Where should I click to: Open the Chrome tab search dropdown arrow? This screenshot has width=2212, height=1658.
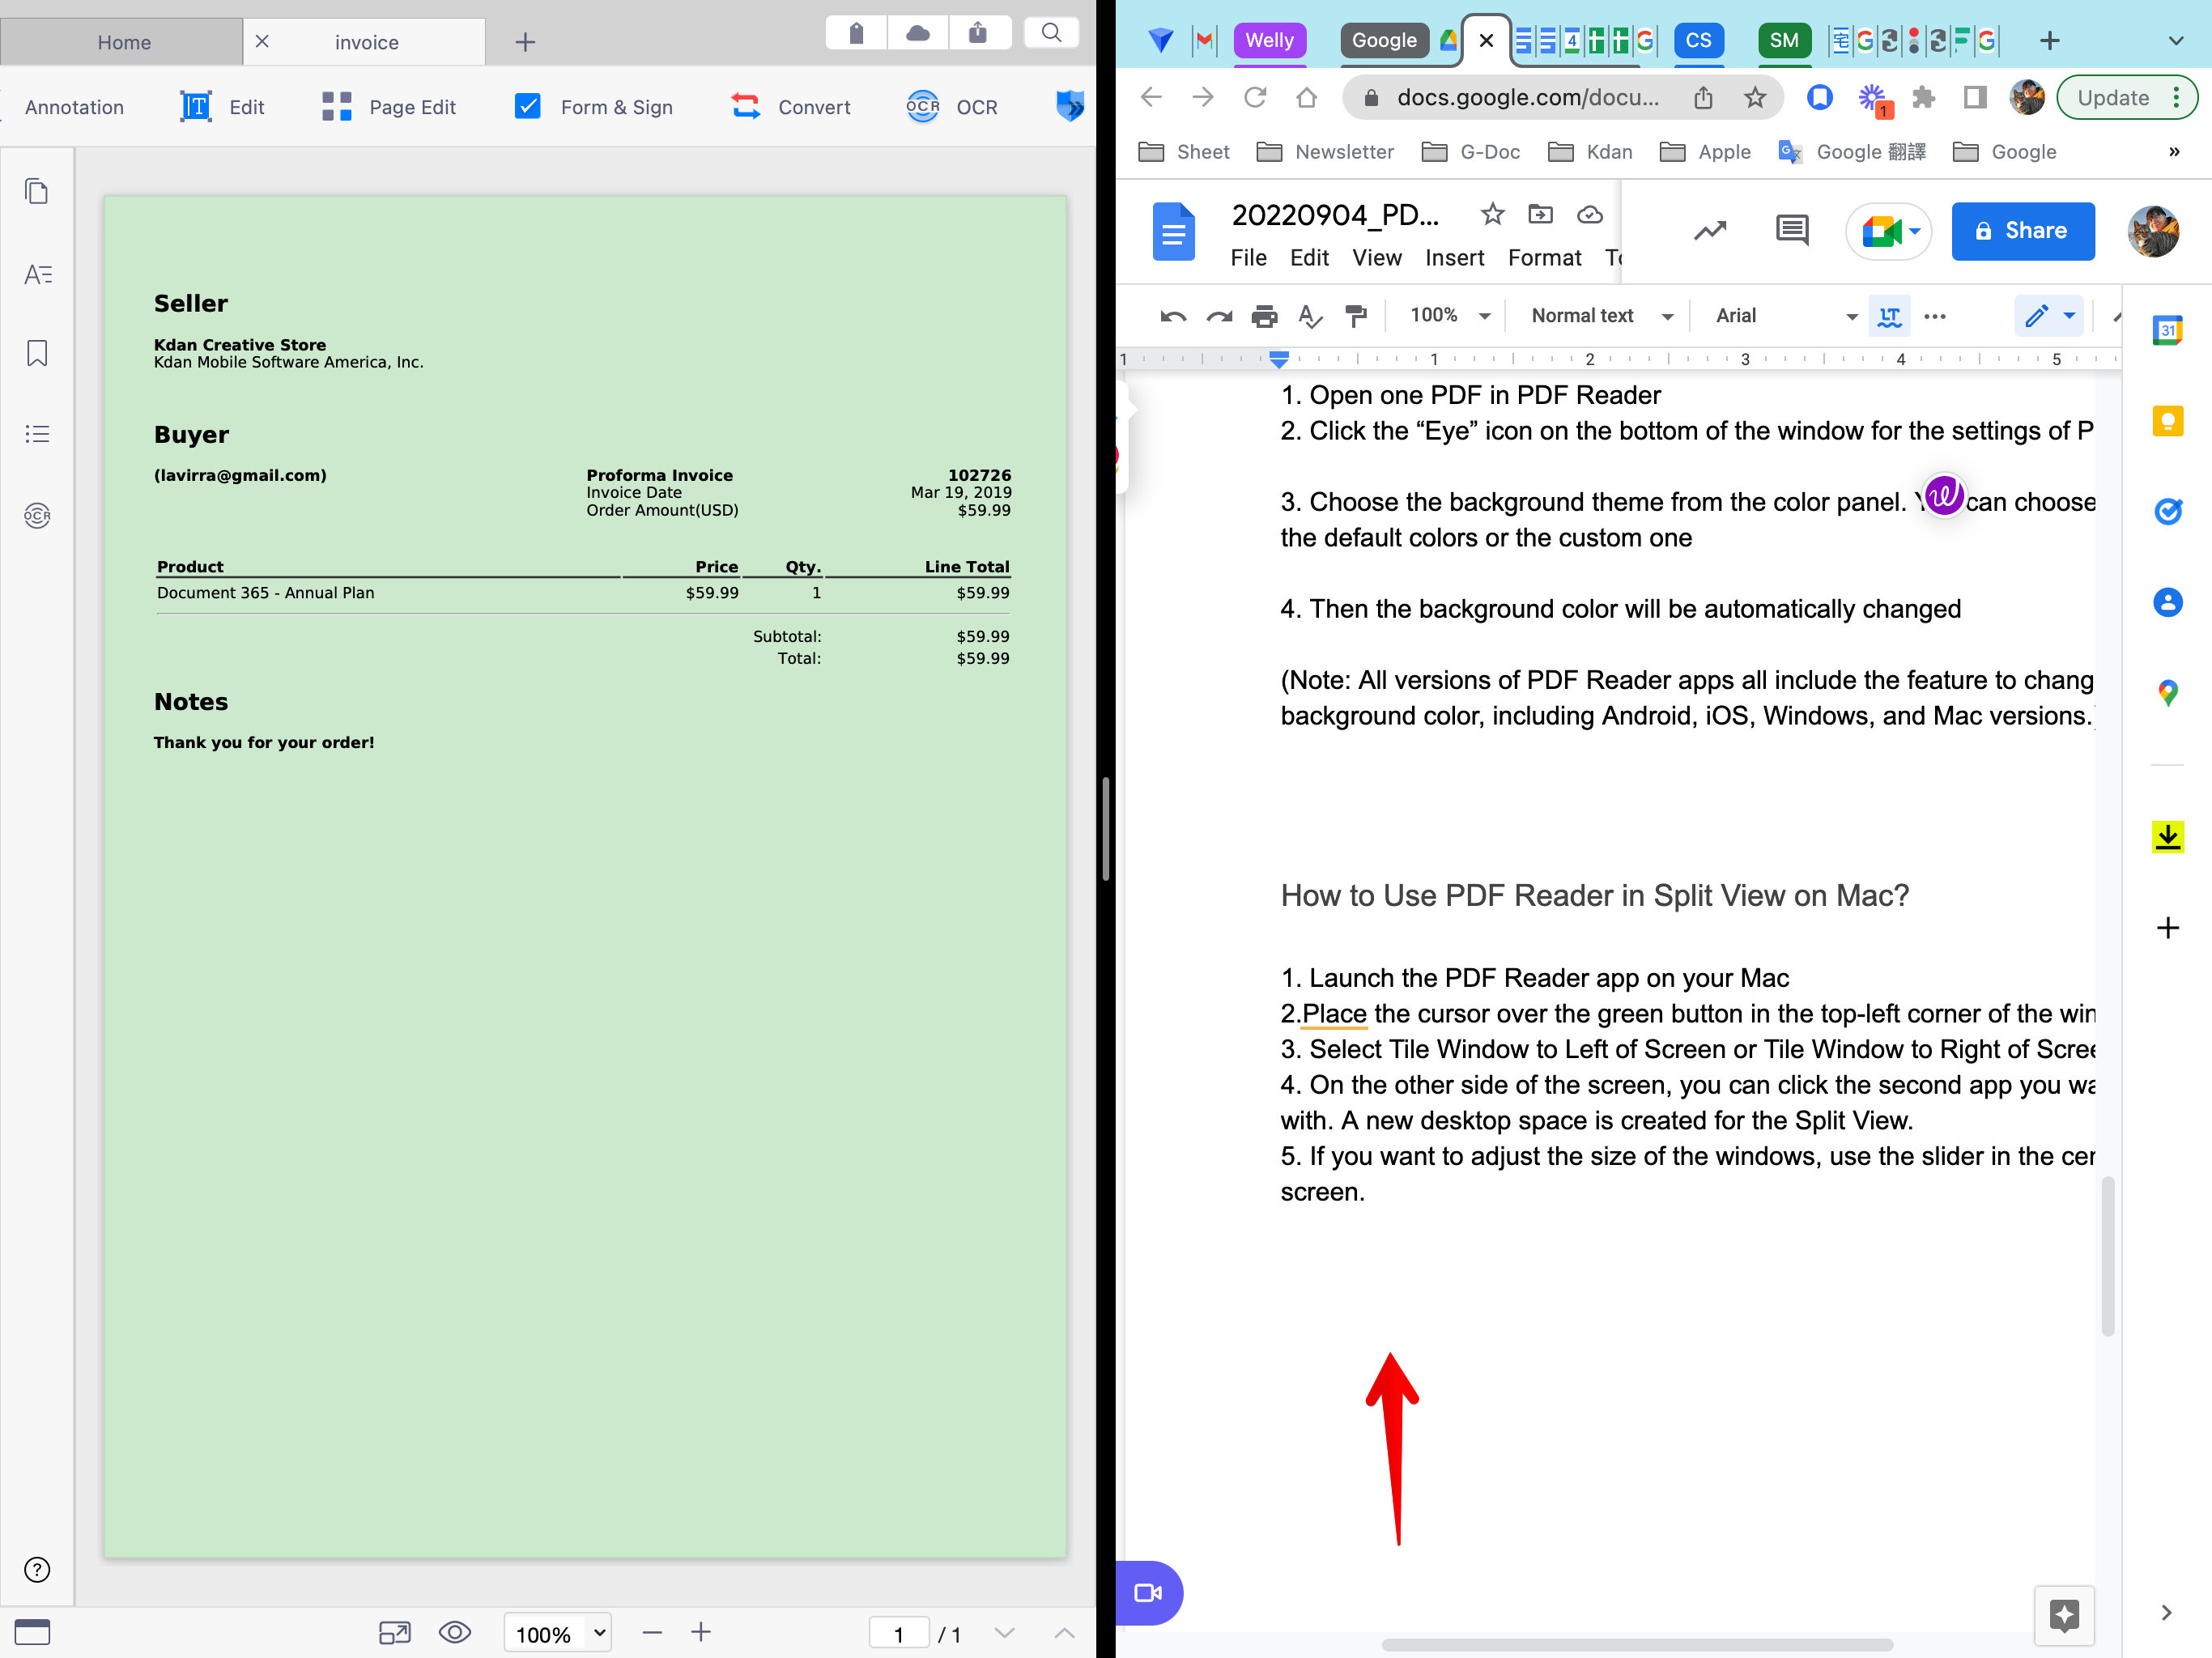click(2176, 41)
